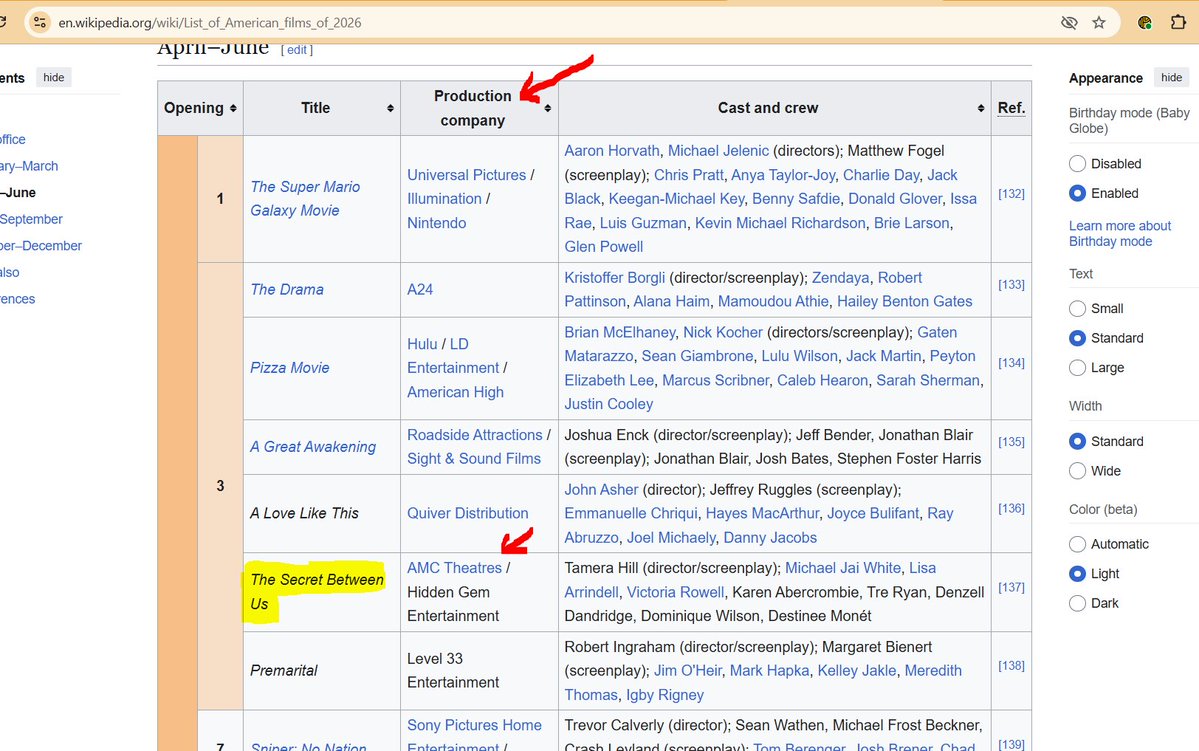Bookmark this page with the star icon
The height and width of the screenshot is (751, 1199).
1099,22
